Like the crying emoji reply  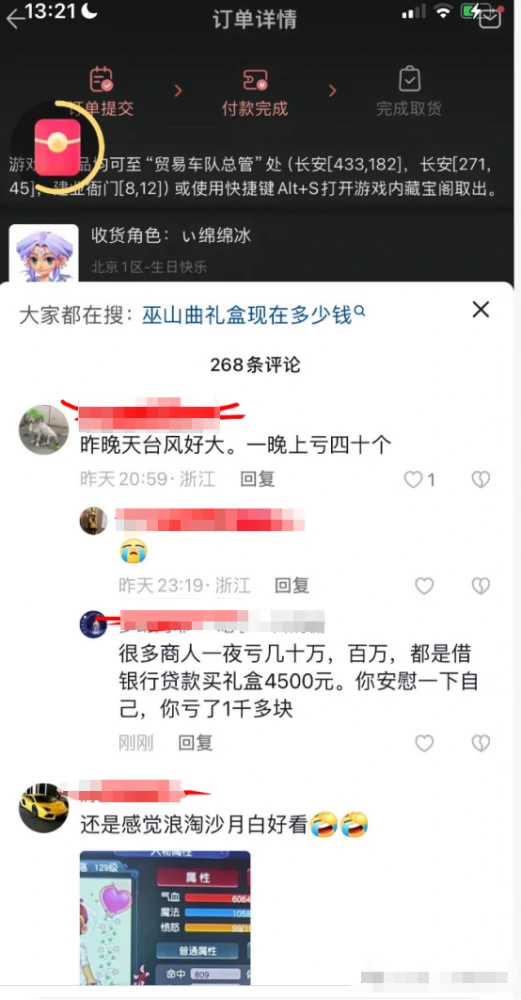pyautogui.click(x=424, y=585)
